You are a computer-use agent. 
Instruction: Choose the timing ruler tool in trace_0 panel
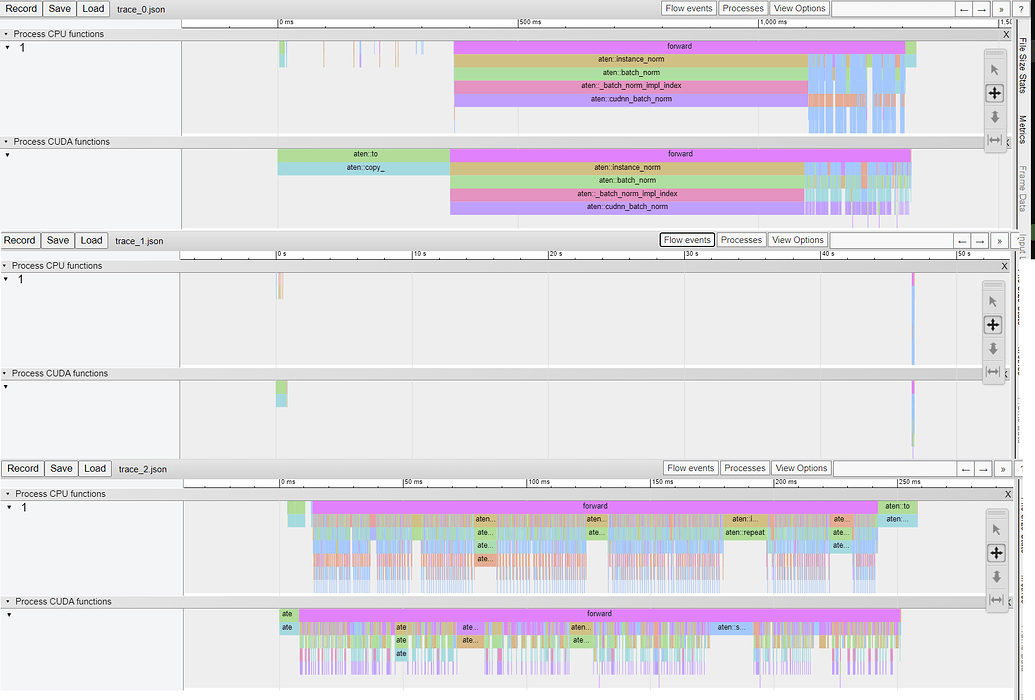pyautogui.click(x=994, y=141)
